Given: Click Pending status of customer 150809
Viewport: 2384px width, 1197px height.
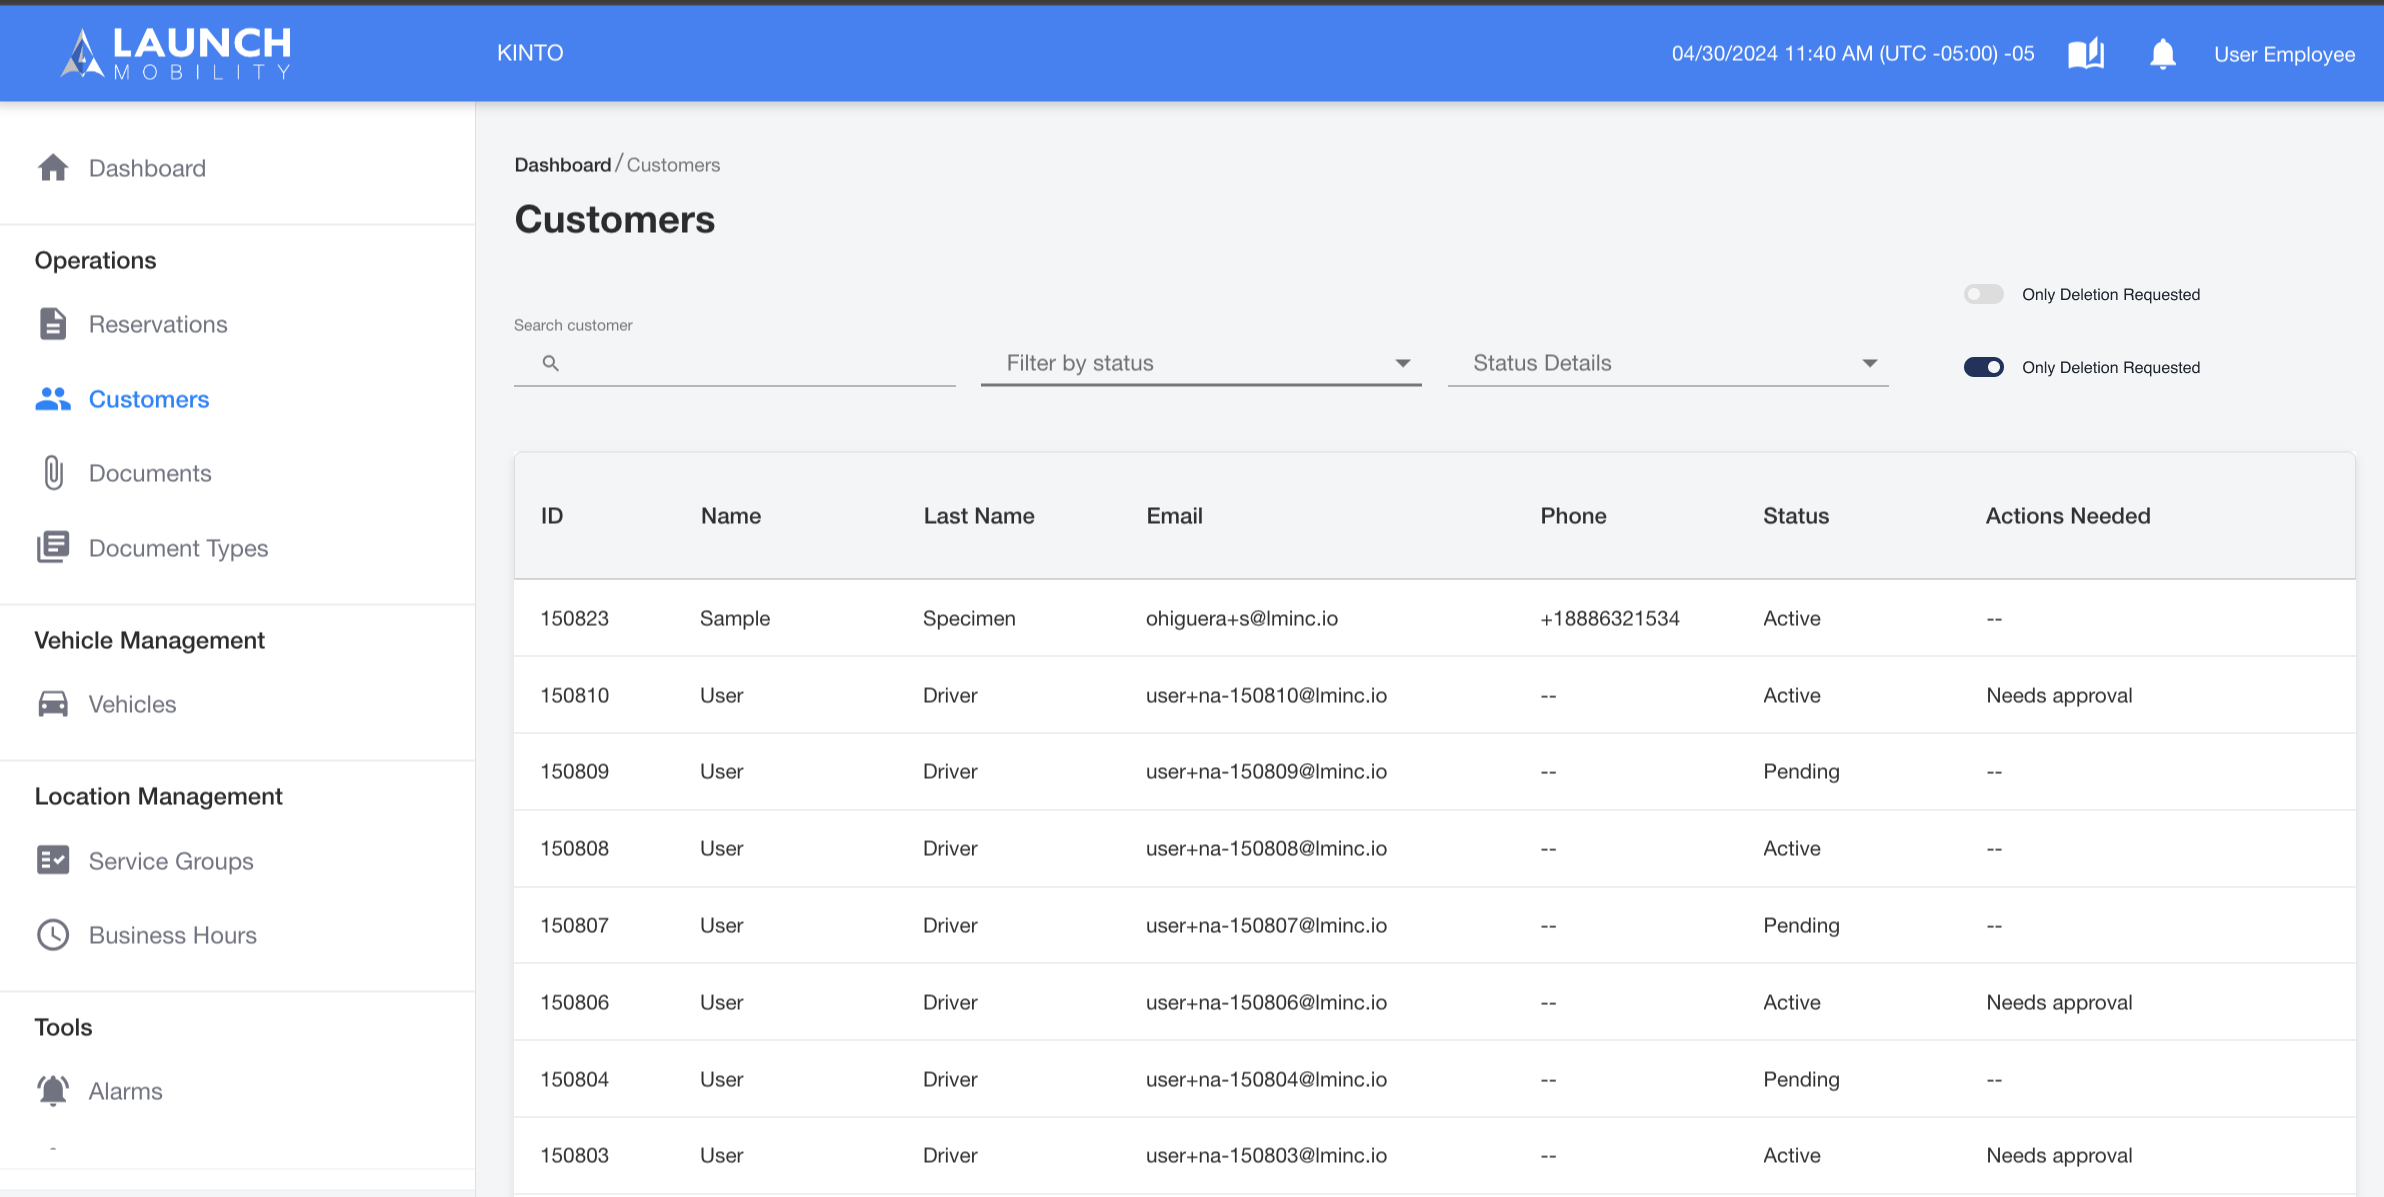Looking at the screenshot, I should click(x=1801, y=771).
